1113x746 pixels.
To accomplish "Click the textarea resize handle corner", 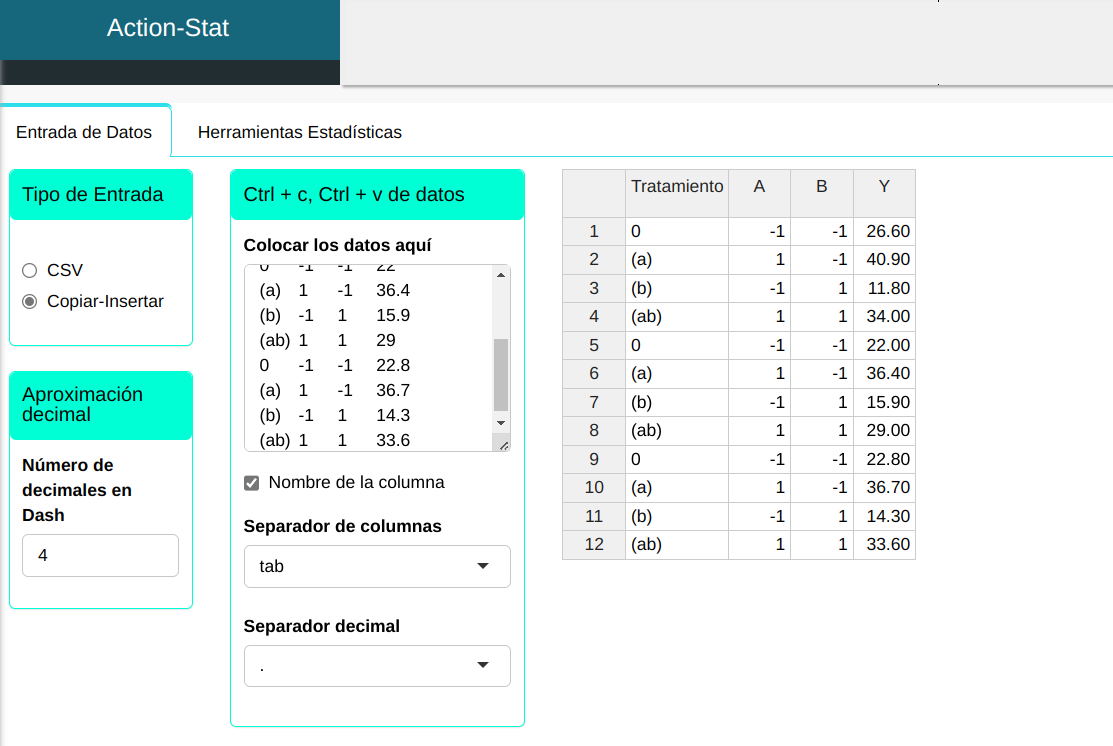I will (502, 444).
